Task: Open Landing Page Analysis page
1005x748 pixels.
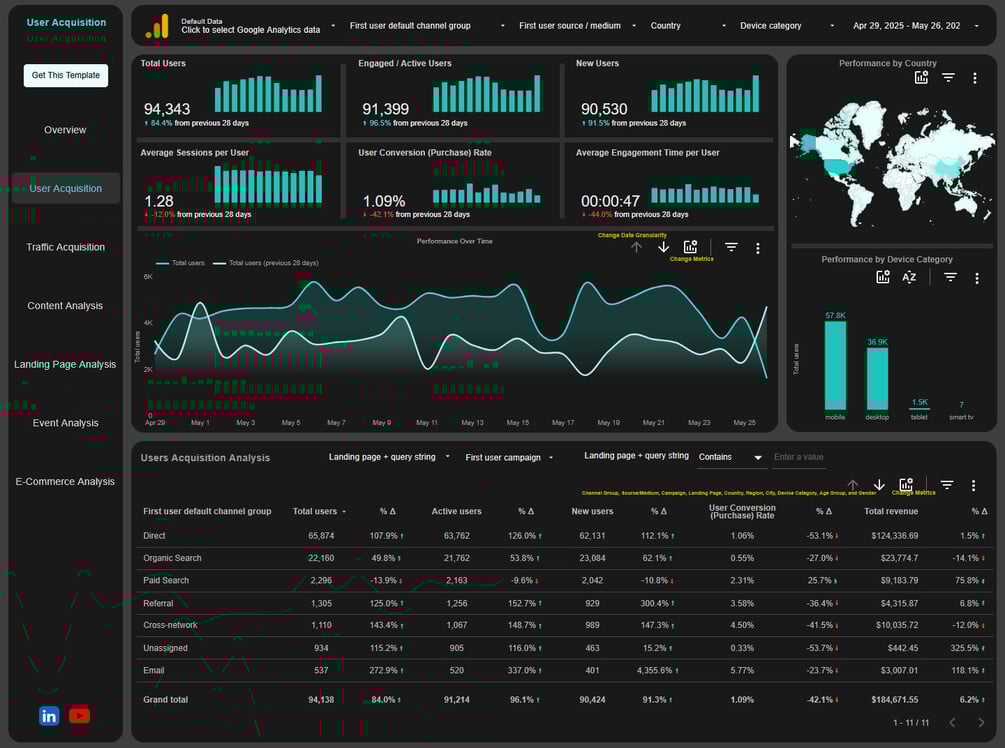Action: pos(65,365)
